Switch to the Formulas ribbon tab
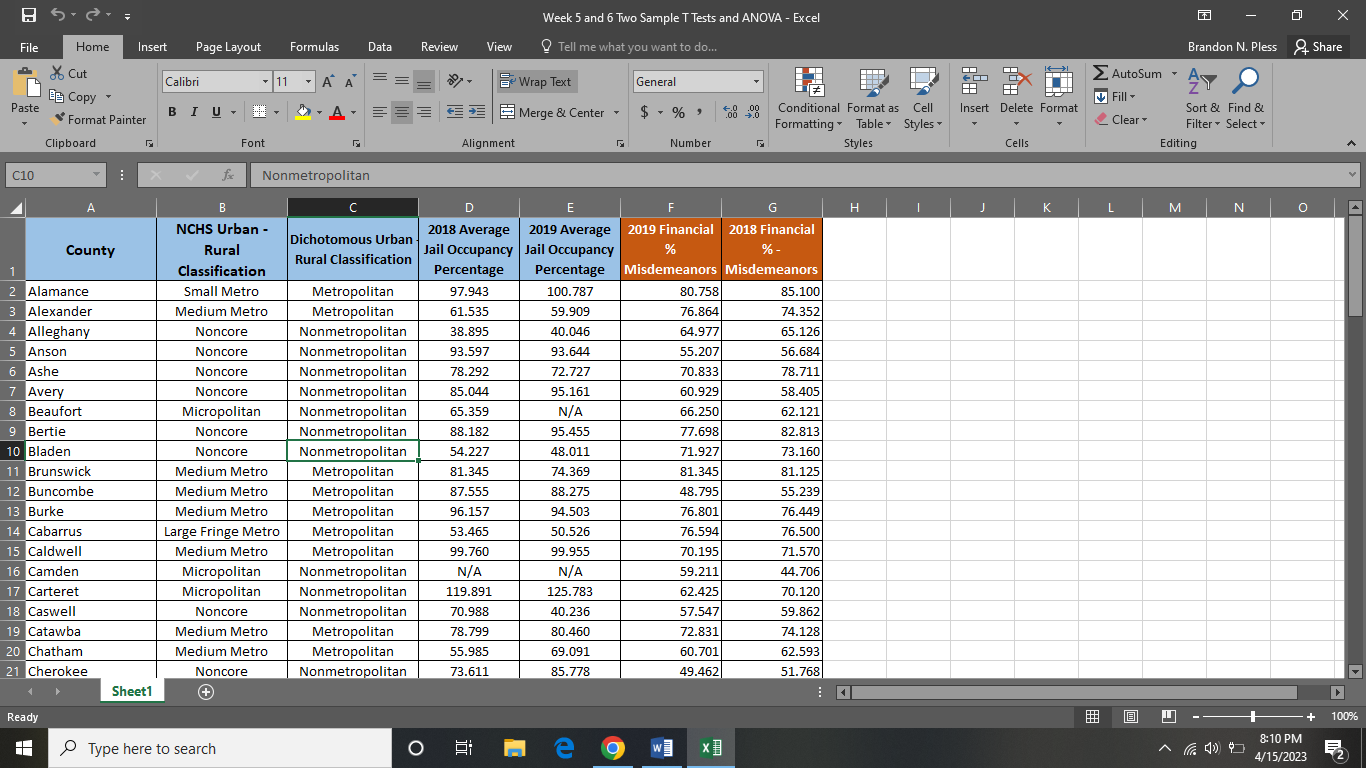Viewport: 1366px width, 768px height. pyautogui.click(x=314, y=46)
